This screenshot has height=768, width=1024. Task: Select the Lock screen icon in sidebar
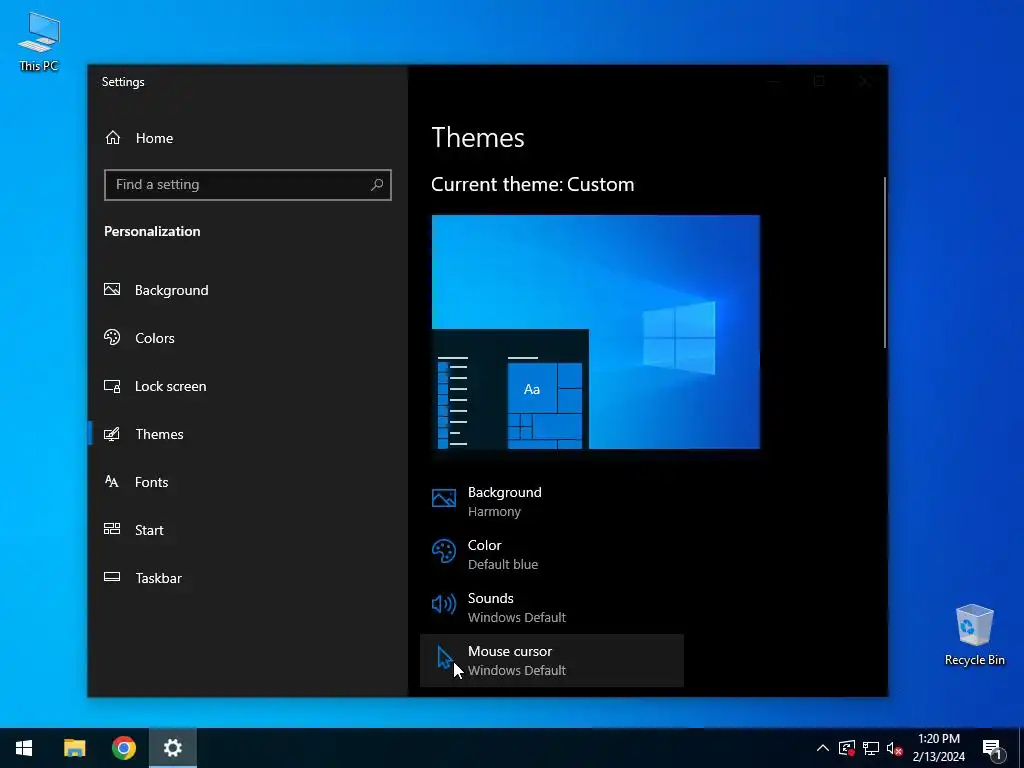112,386
